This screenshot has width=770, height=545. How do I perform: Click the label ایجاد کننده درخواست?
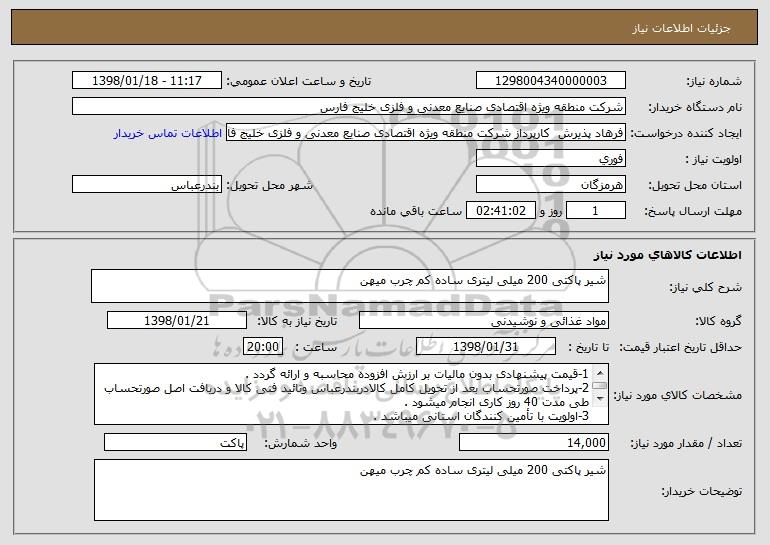[x=686, y=134]
